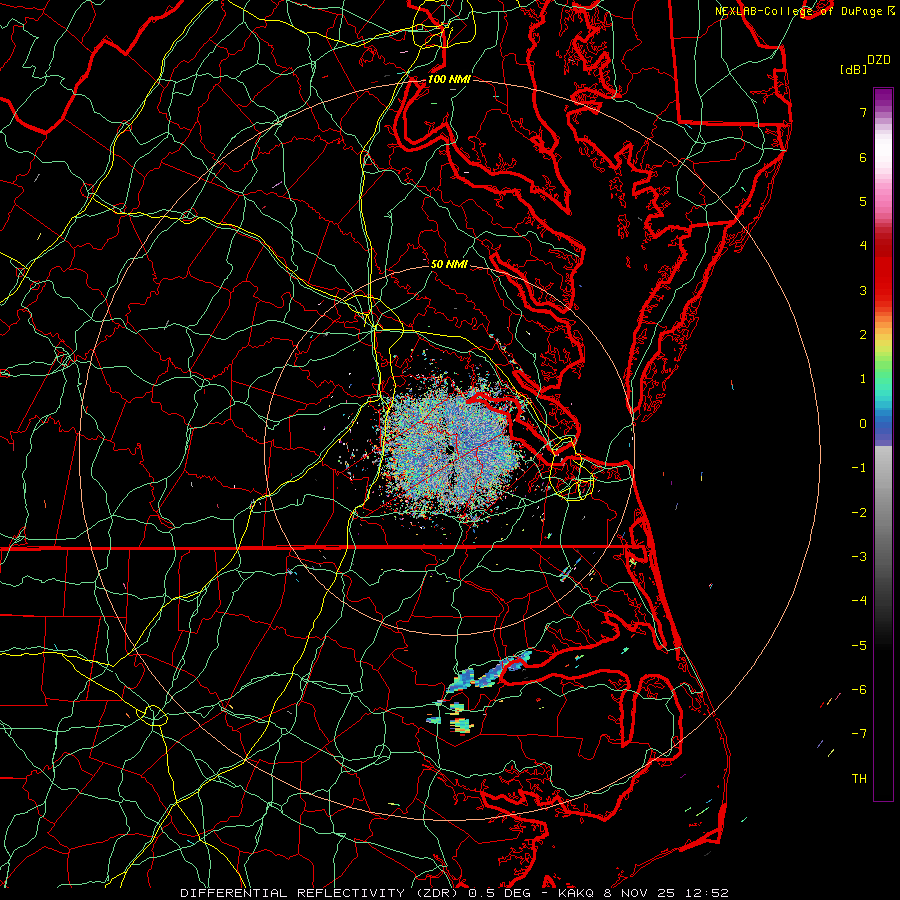Click the TH threshold label on scale
The image size is (900, 900).
859,778
